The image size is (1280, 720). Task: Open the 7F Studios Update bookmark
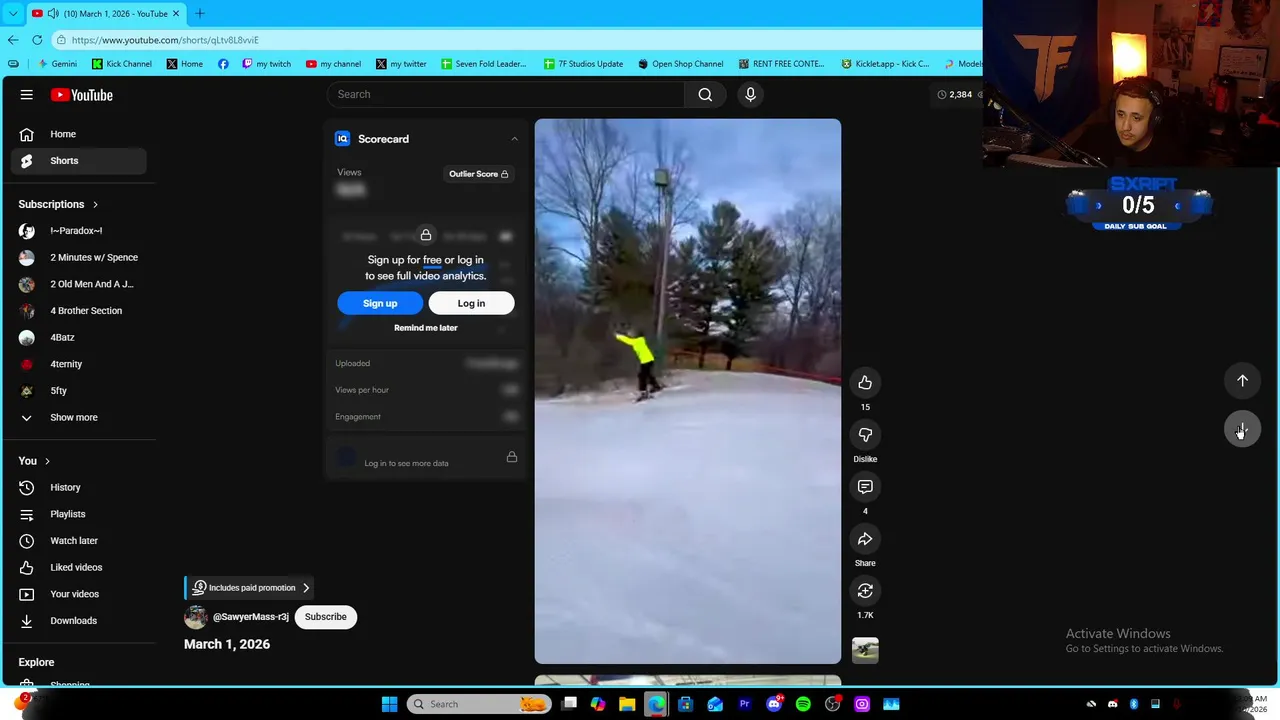click(584, 64)
